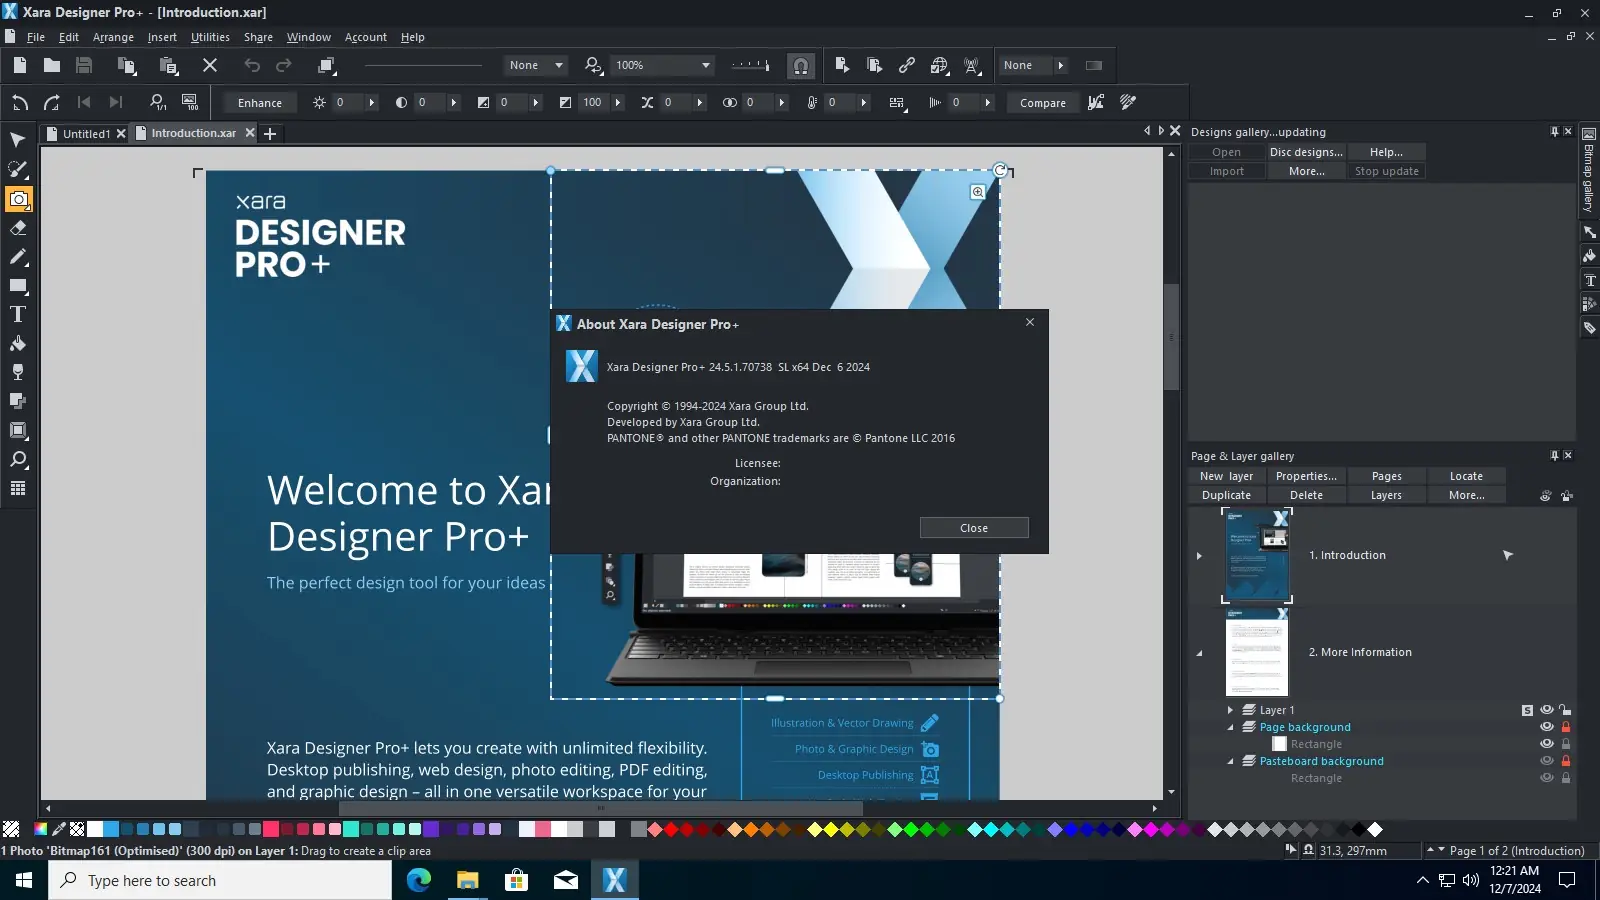
Task: Select the 1. Introduction page thumbnail
Action: click(x=1257, y=556)
